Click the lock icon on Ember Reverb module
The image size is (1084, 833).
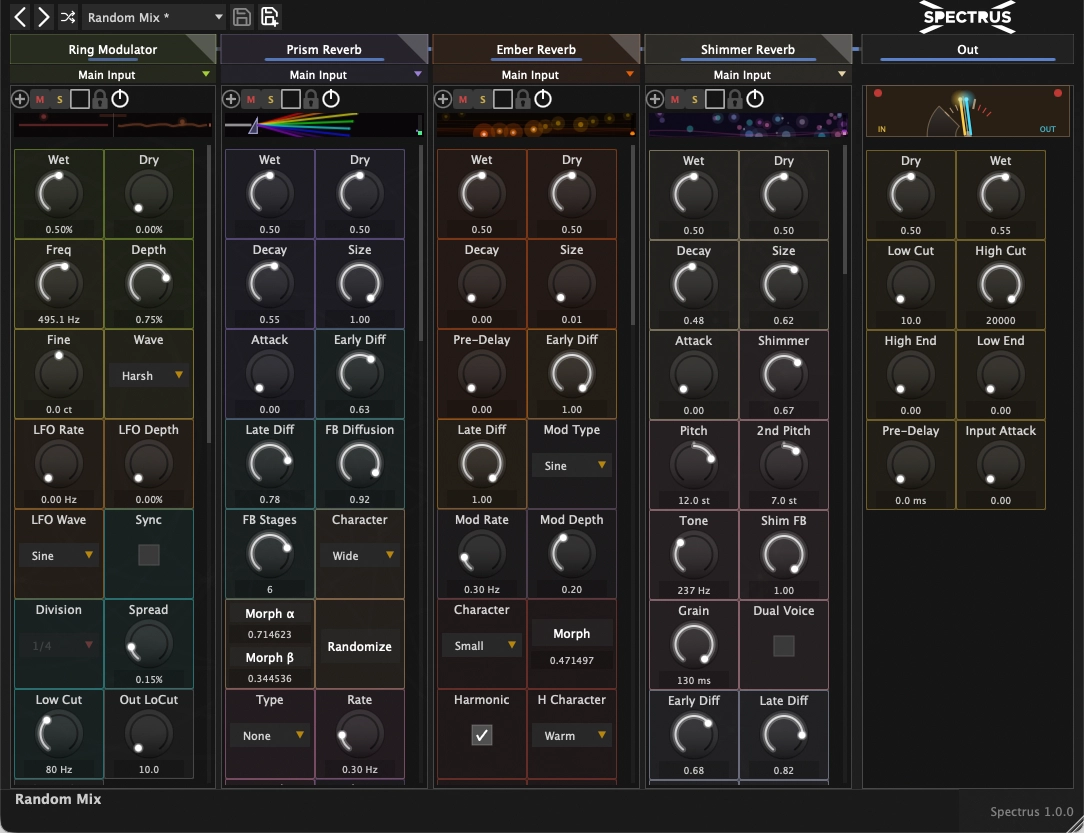523,99
